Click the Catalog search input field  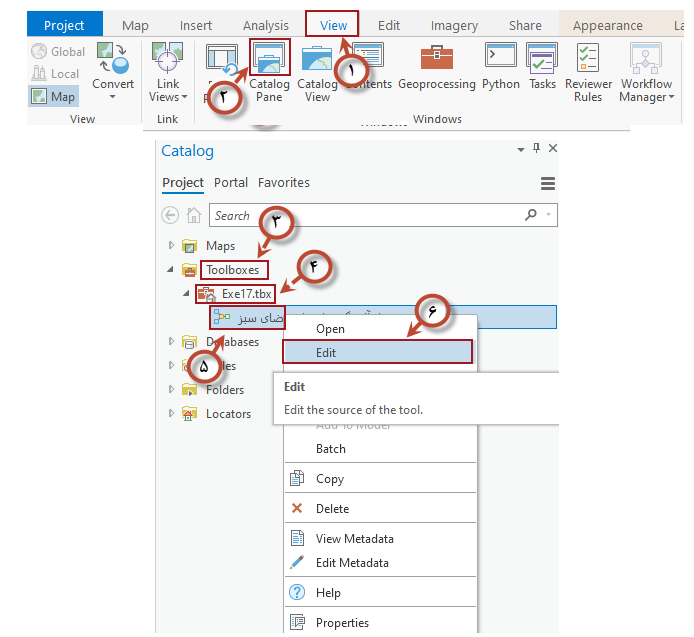[365, 215]
